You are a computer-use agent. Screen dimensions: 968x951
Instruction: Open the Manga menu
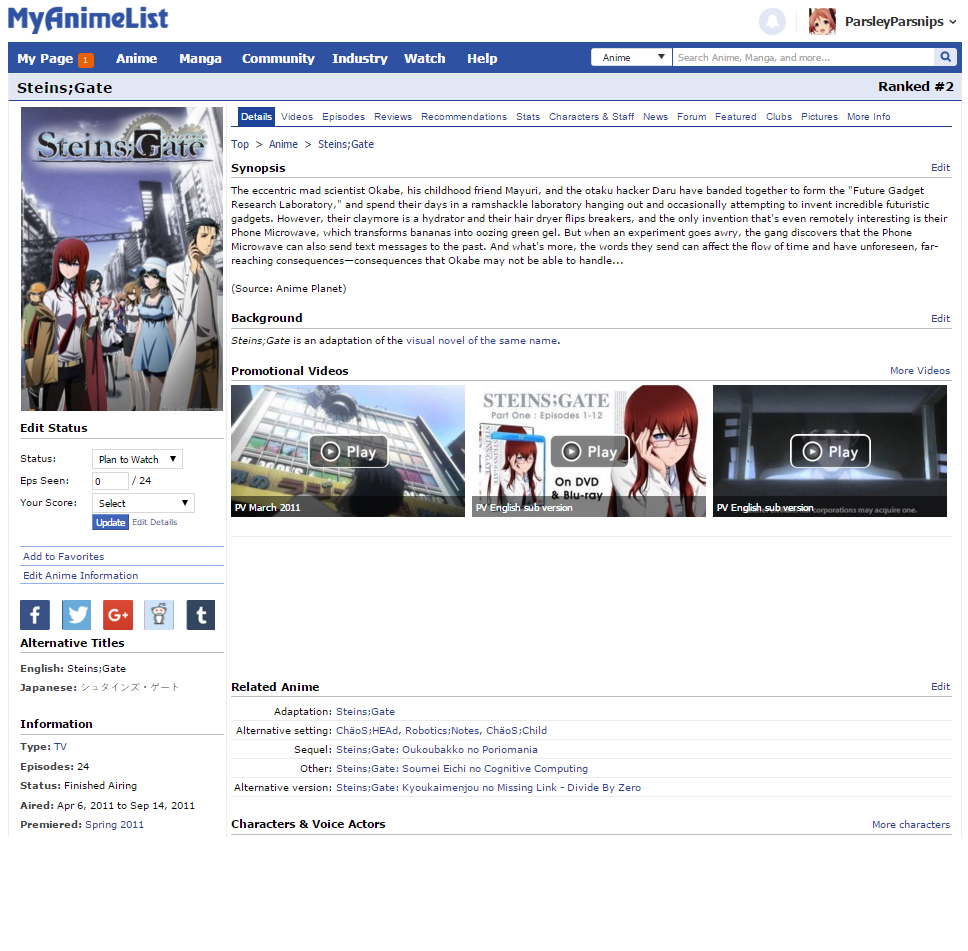point(200,59)
